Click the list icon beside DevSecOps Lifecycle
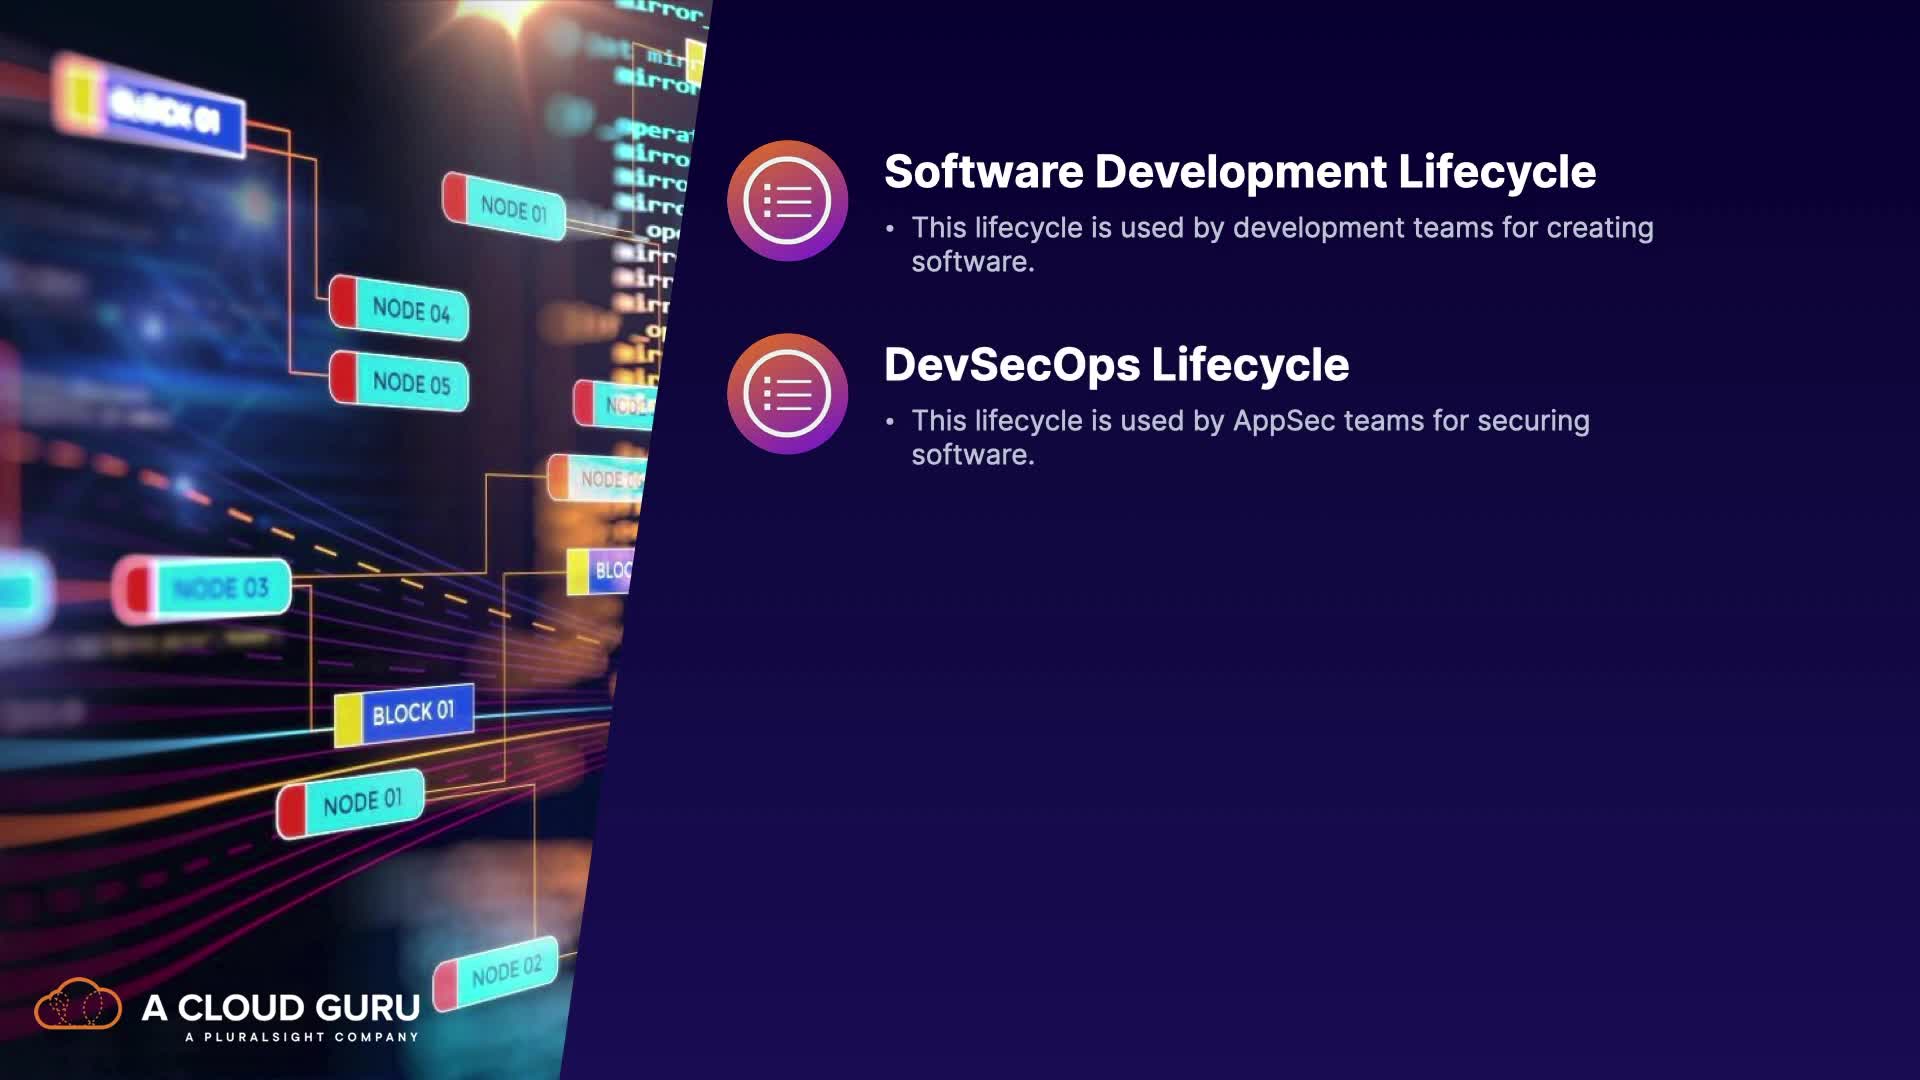 pos(787,394)
